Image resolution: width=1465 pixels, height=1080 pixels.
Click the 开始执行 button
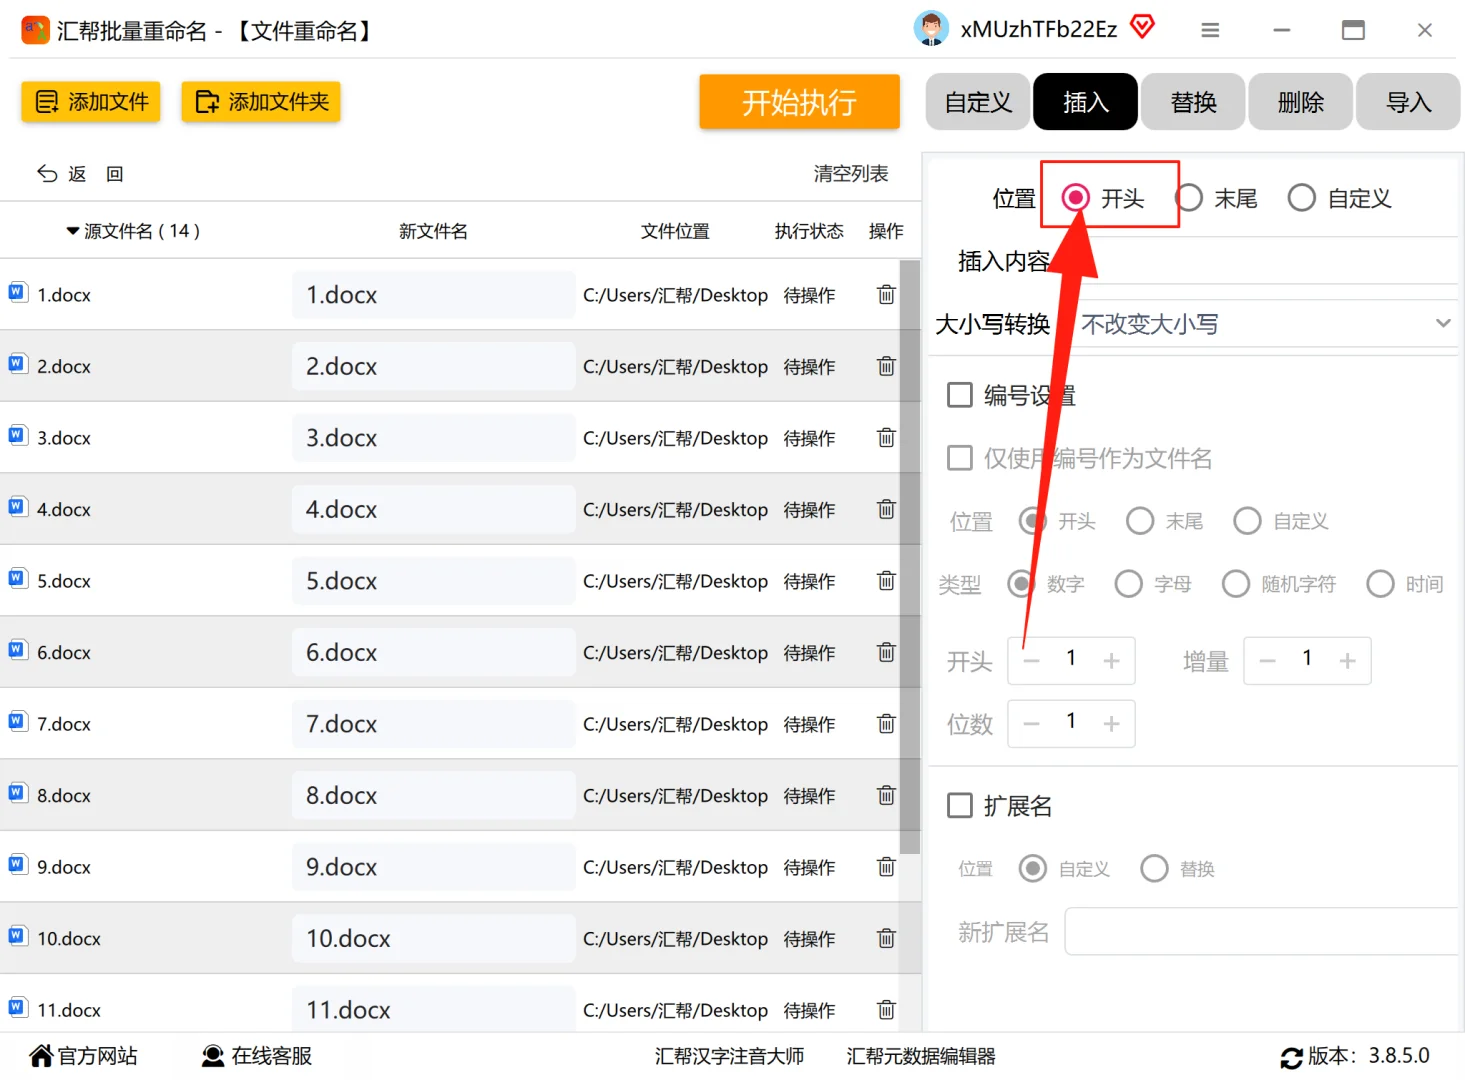coord(798,101)
